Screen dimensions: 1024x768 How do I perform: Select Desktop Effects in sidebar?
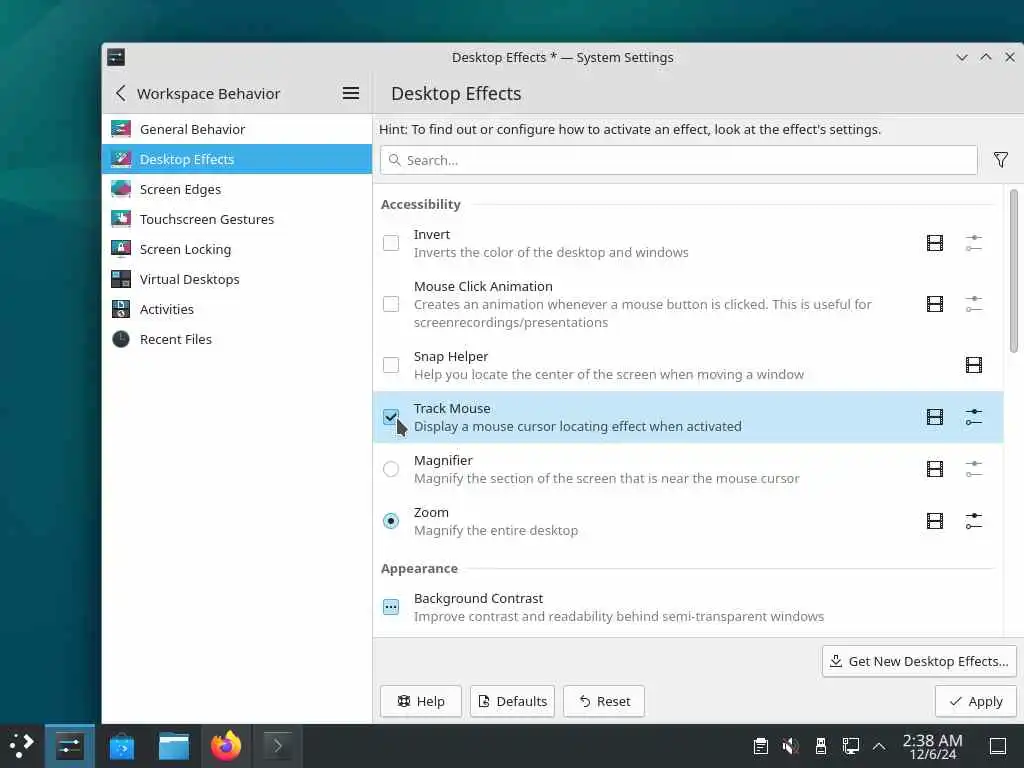click(x=236, y=159)
